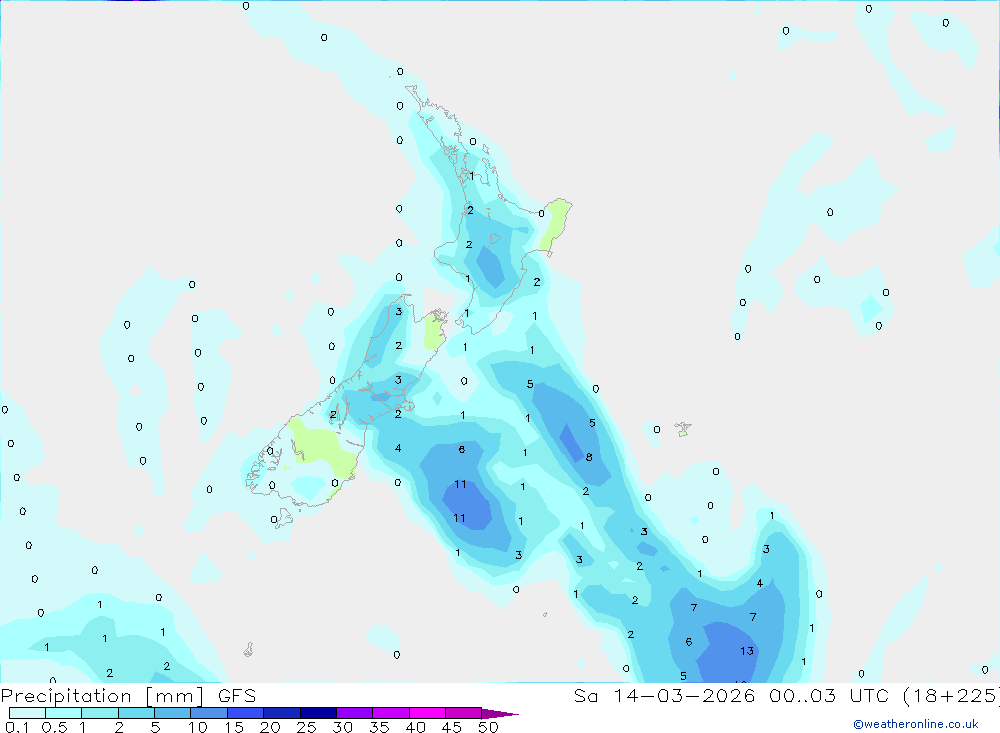The image size is (1000, 733).
Task: Click the '13' precipitation value on map
Action: 747,651
